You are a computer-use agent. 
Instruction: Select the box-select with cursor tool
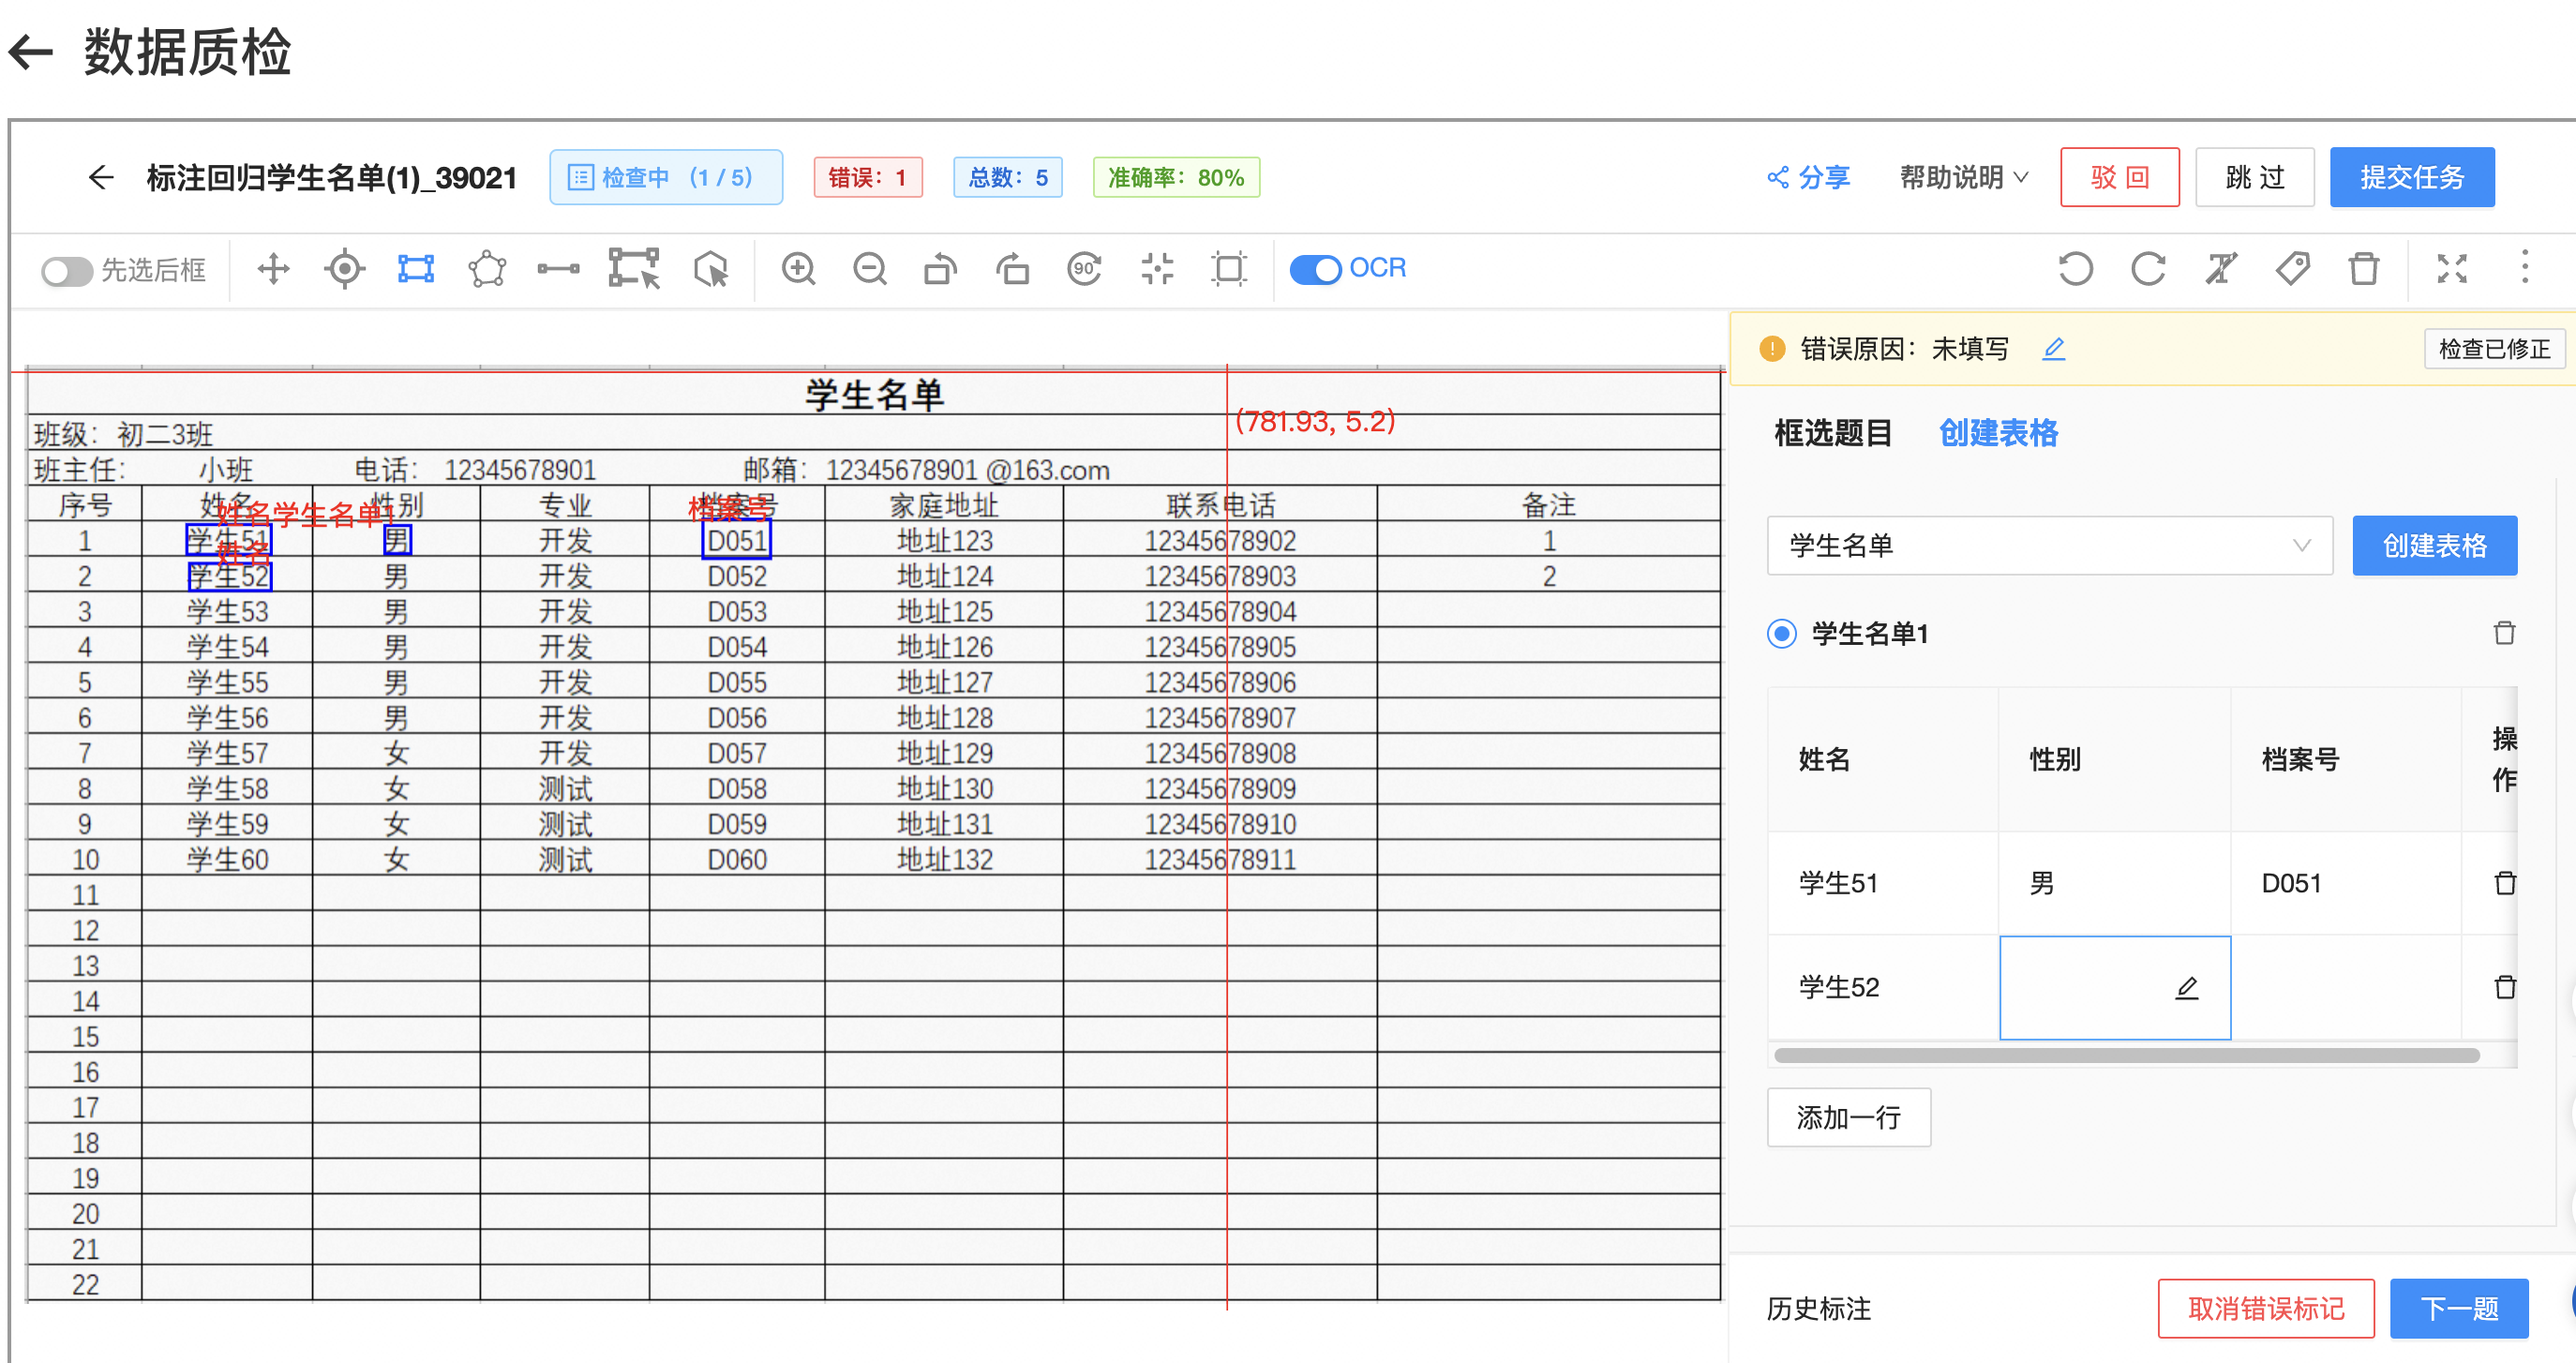pos(634,269)
